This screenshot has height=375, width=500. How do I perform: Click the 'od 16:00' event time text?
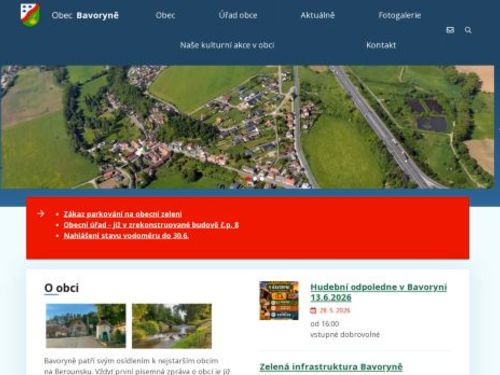click(x=325, y=324)
